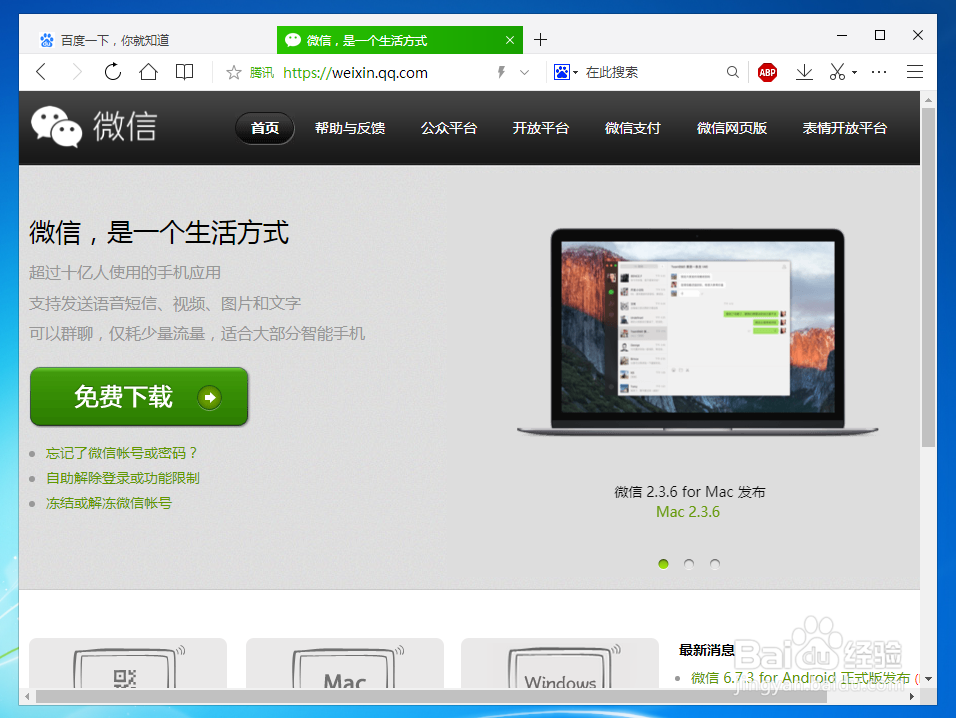Open the three-dot more tools menu
This screenshot has width=956, height=718.
point(879,72)
